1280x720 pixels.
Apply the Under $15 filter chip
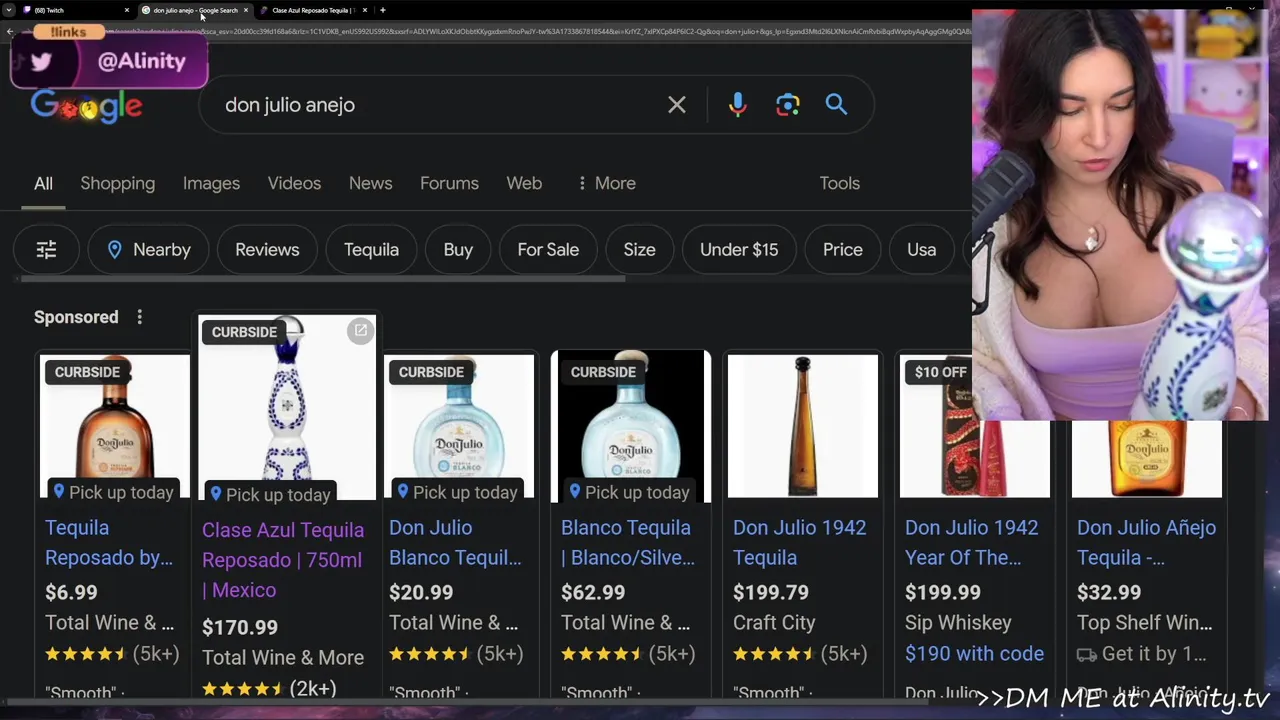[739, 250]
